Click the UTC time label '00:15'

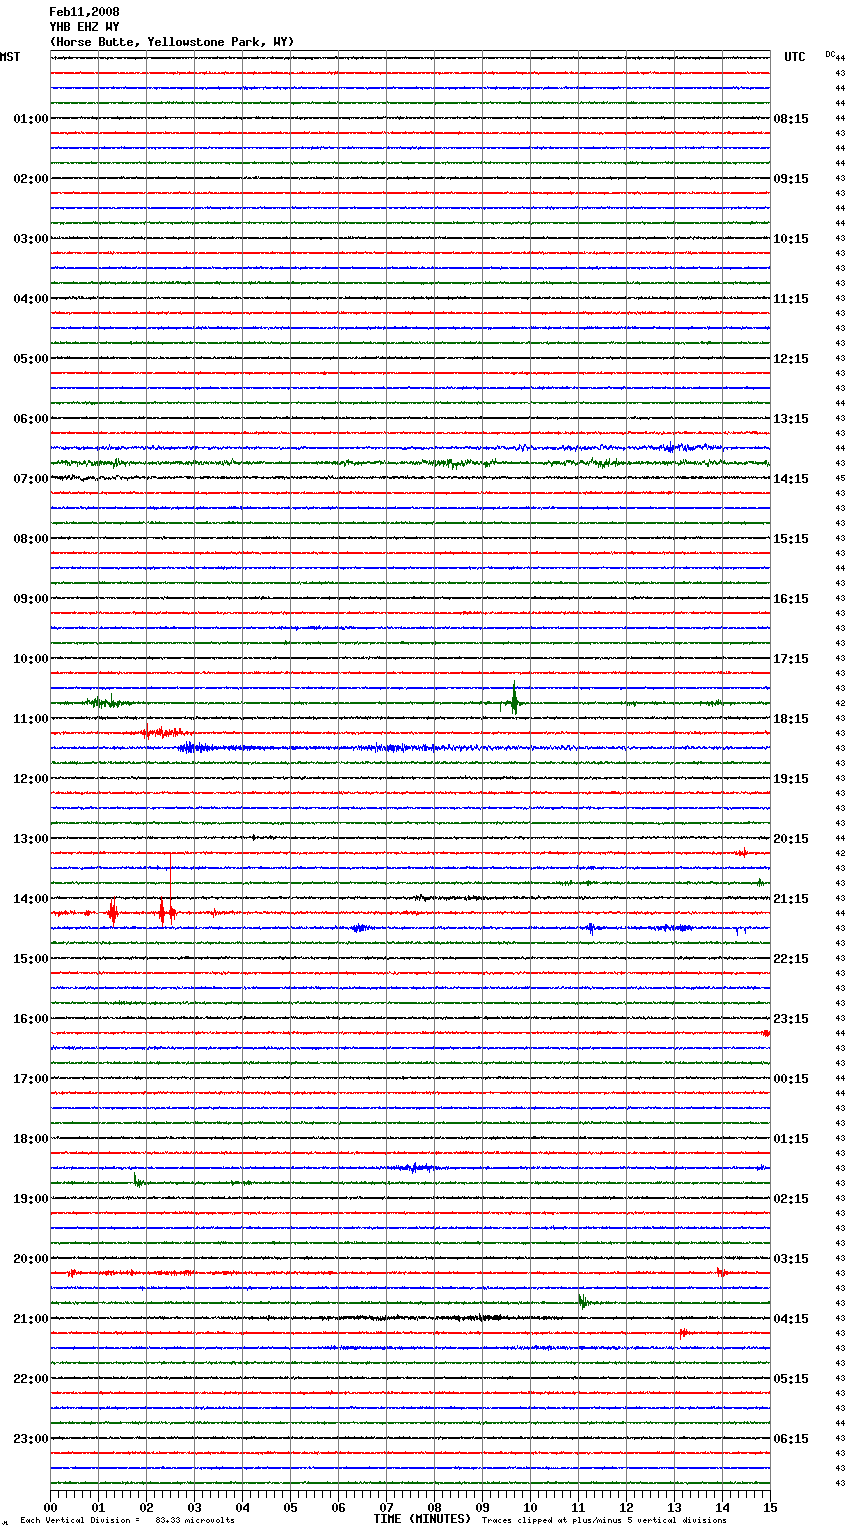[x=791, y=1079]
